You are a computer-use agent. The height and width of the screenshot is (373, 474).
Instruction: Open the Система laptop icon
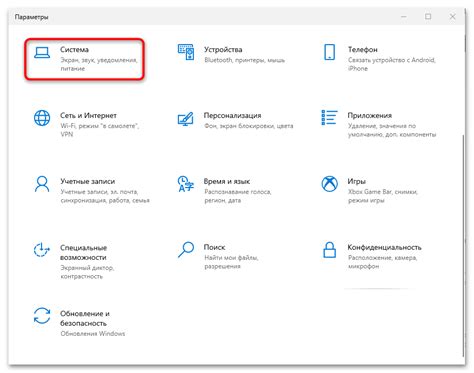(42, 53)
